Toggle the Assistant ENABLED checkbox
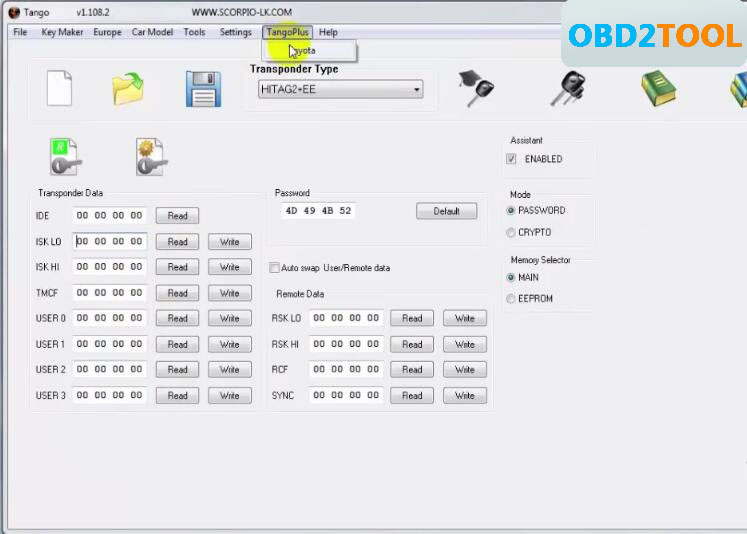This screenshot has height=534, width=747. coord(511,159)
